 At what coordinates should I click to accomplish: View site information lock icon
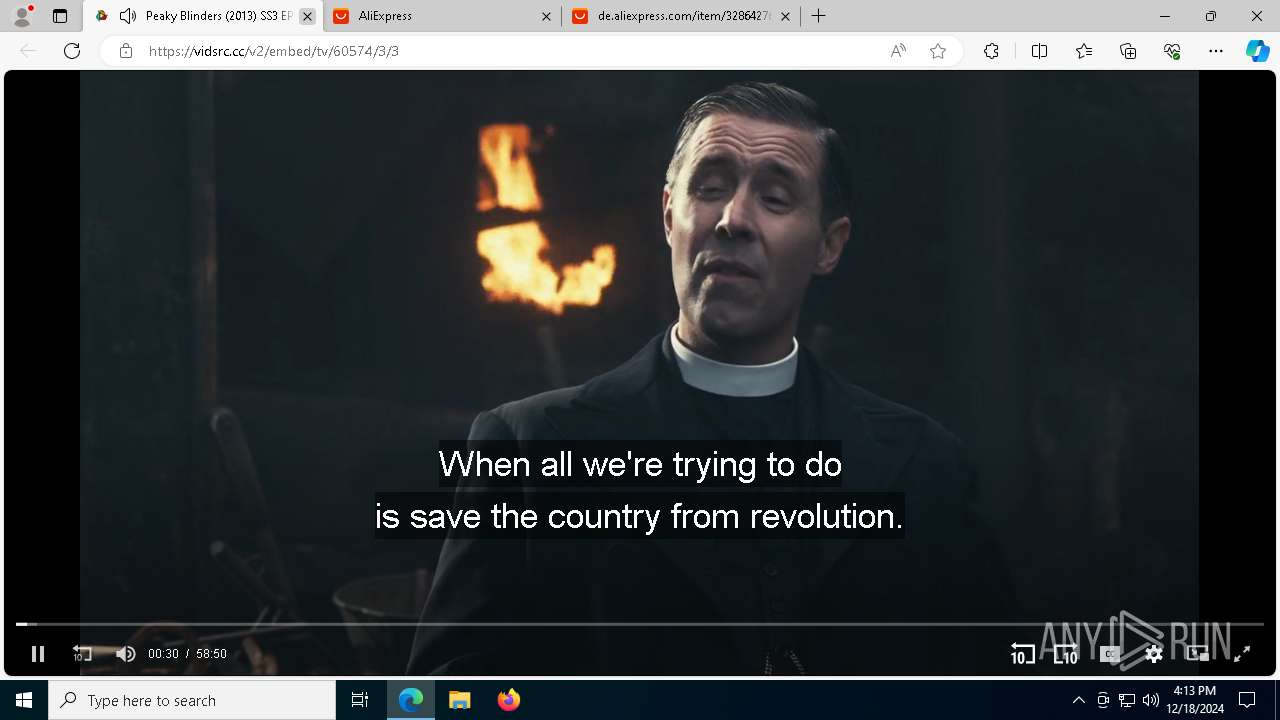click(126, 51)
